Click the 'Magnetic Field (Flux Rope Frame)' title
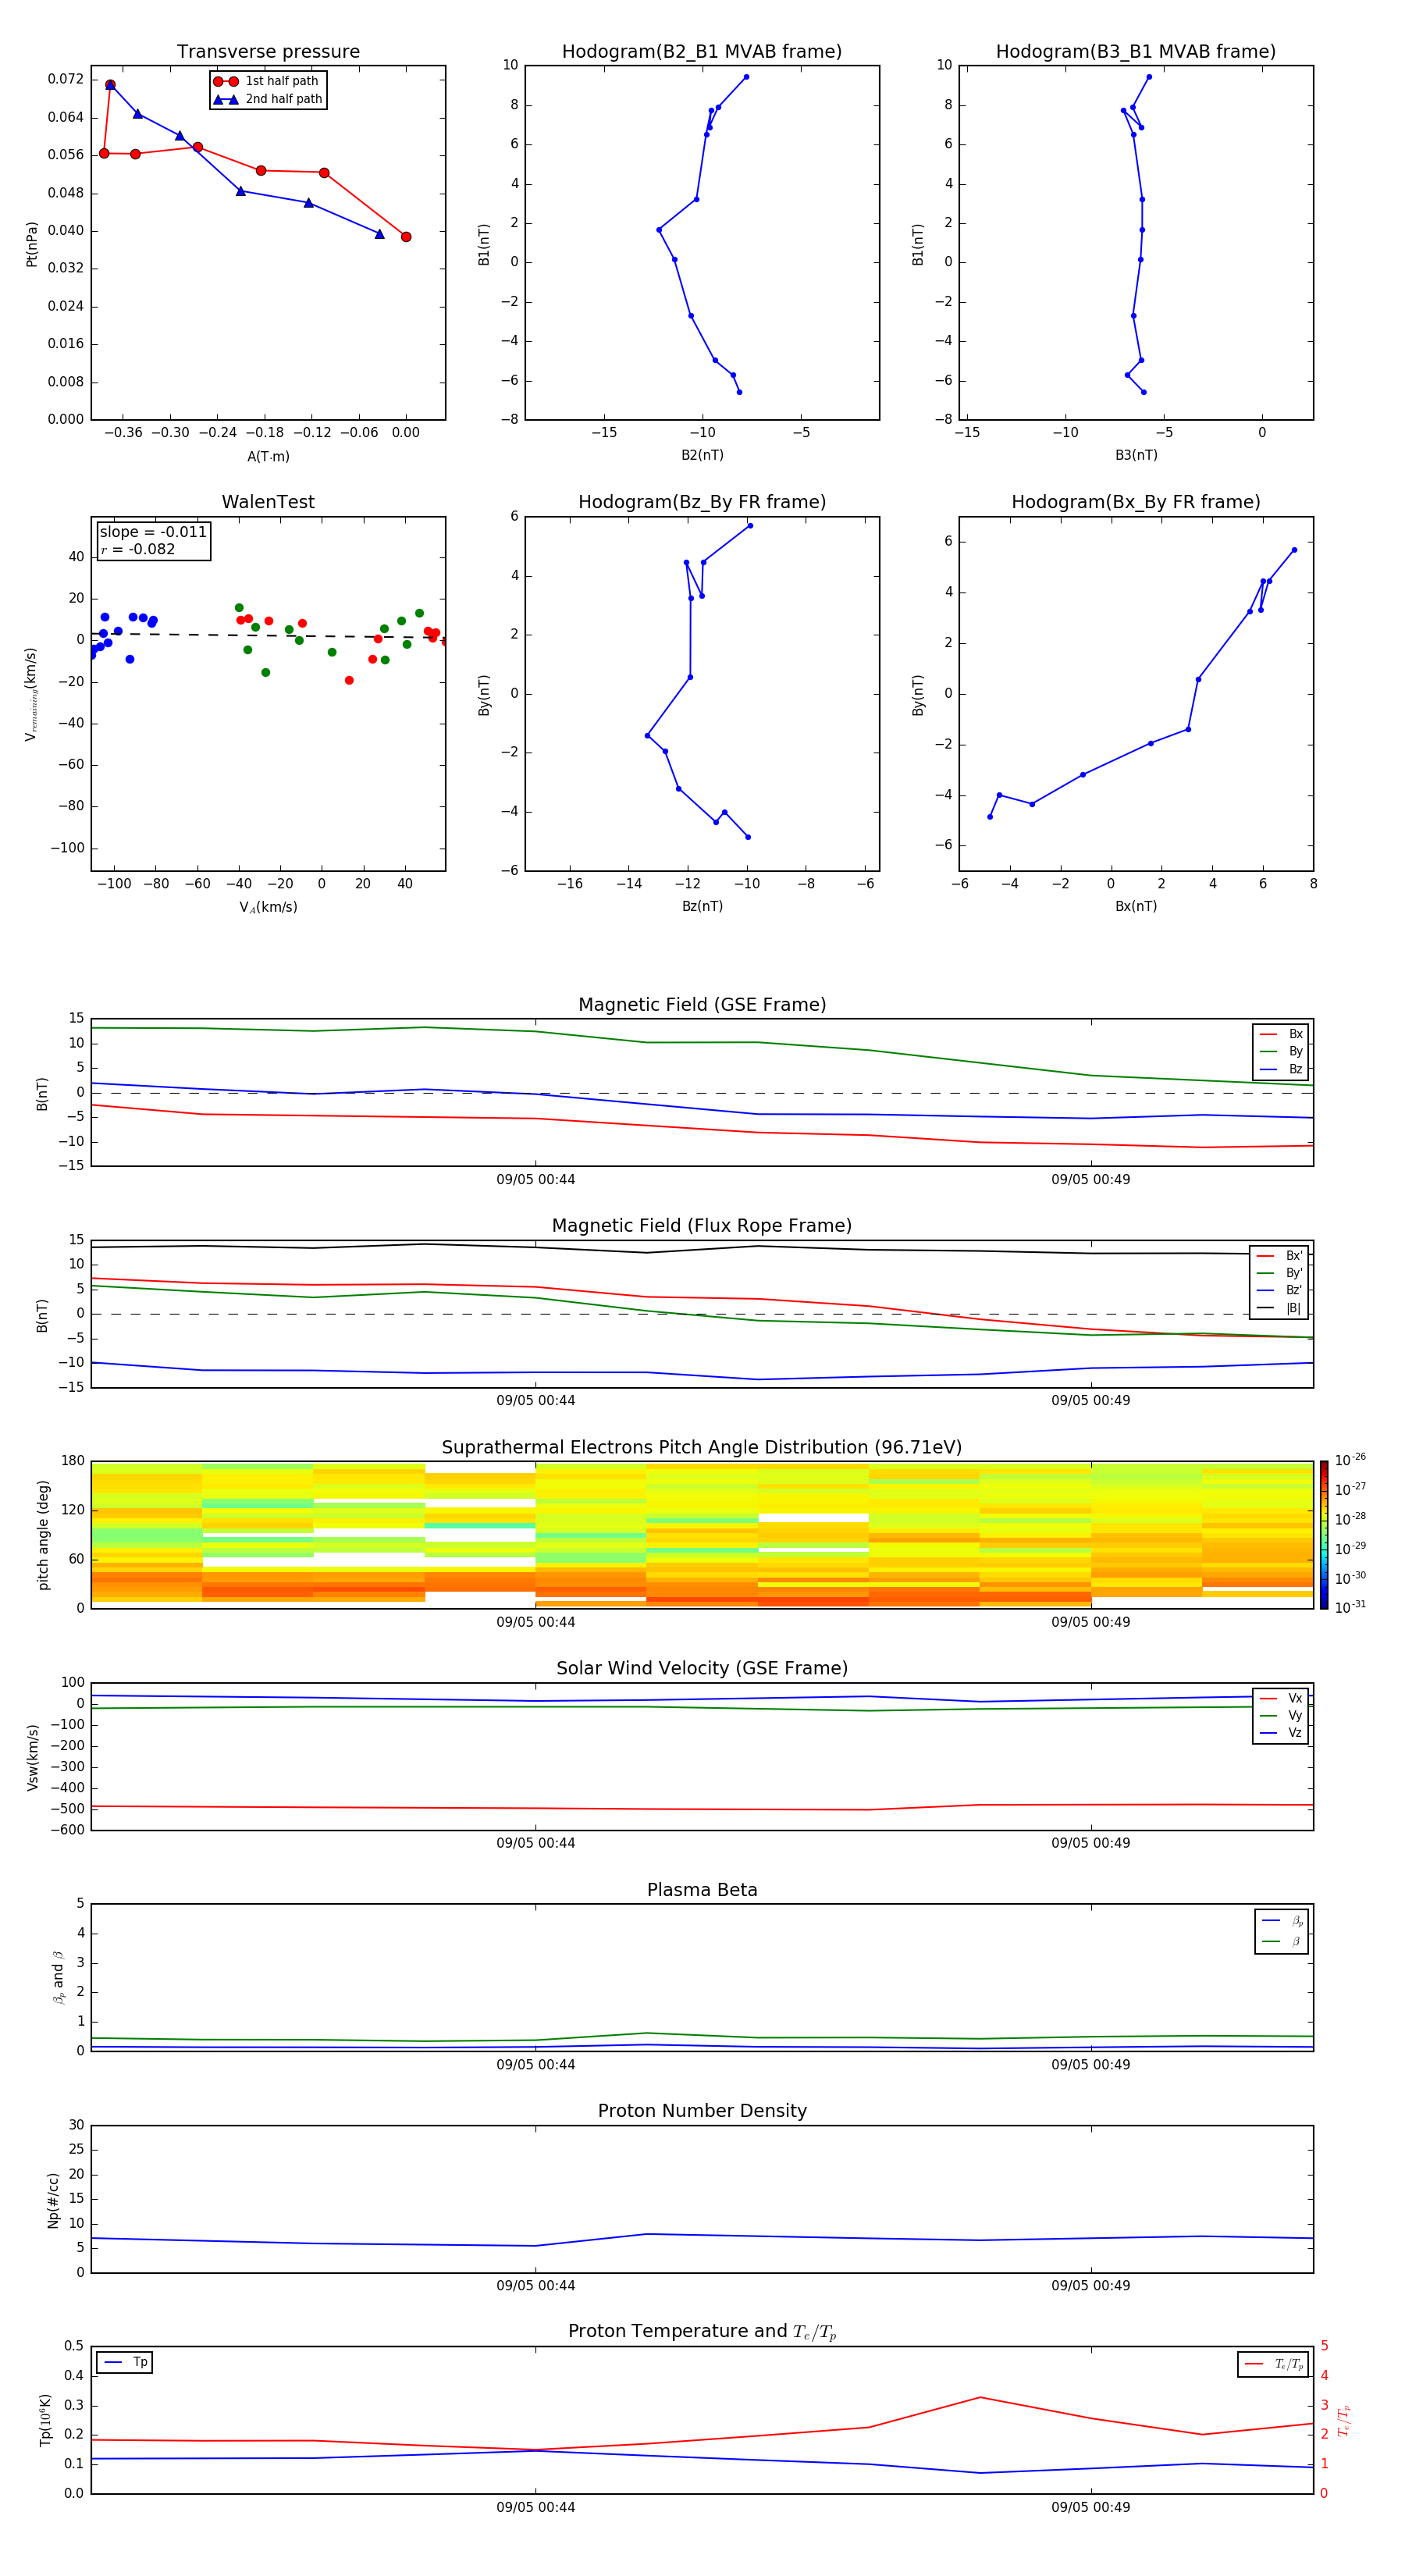Viewport: 1405px width, 2576px height. click(702, 1226)
